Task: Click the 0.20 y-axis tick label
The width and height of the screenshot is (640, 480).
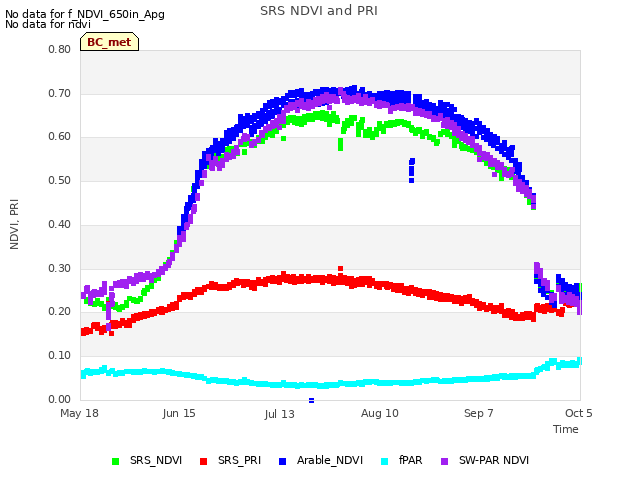Action: pos(60,311)
